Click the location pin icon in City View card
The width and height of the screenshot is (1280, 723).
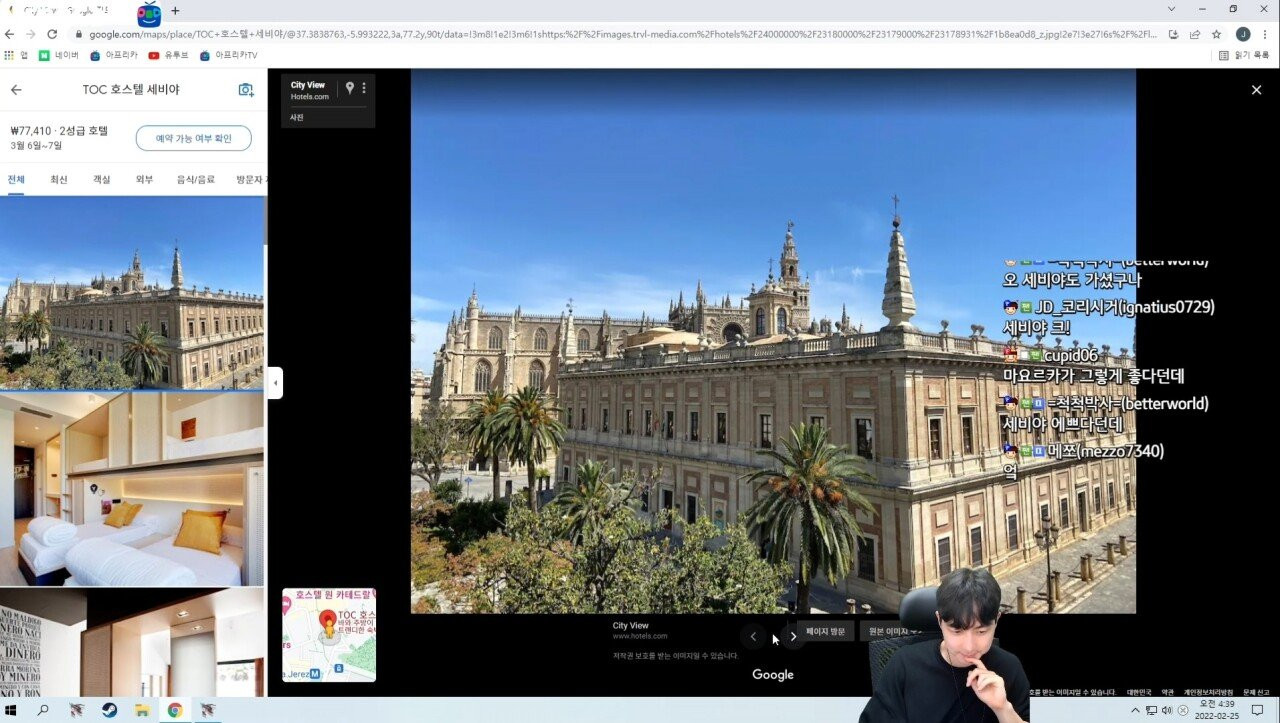[x=349, y=88]
